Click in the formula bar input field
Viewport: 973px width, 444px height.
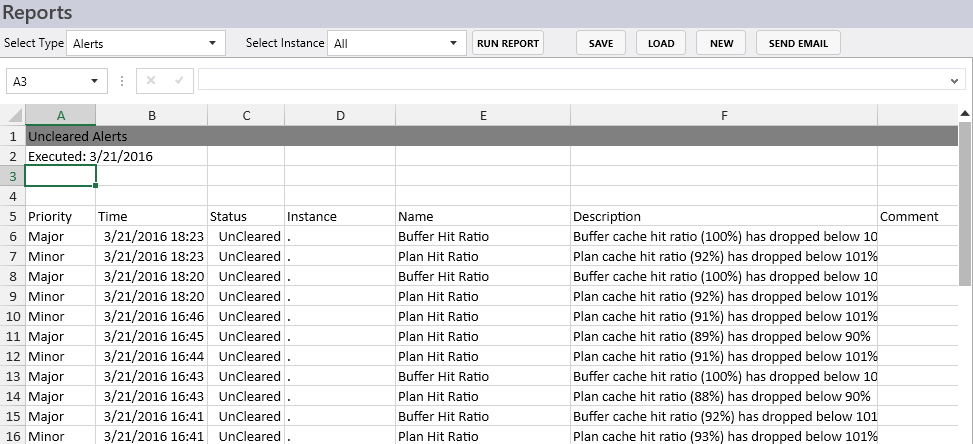click(x=571, y=81)
